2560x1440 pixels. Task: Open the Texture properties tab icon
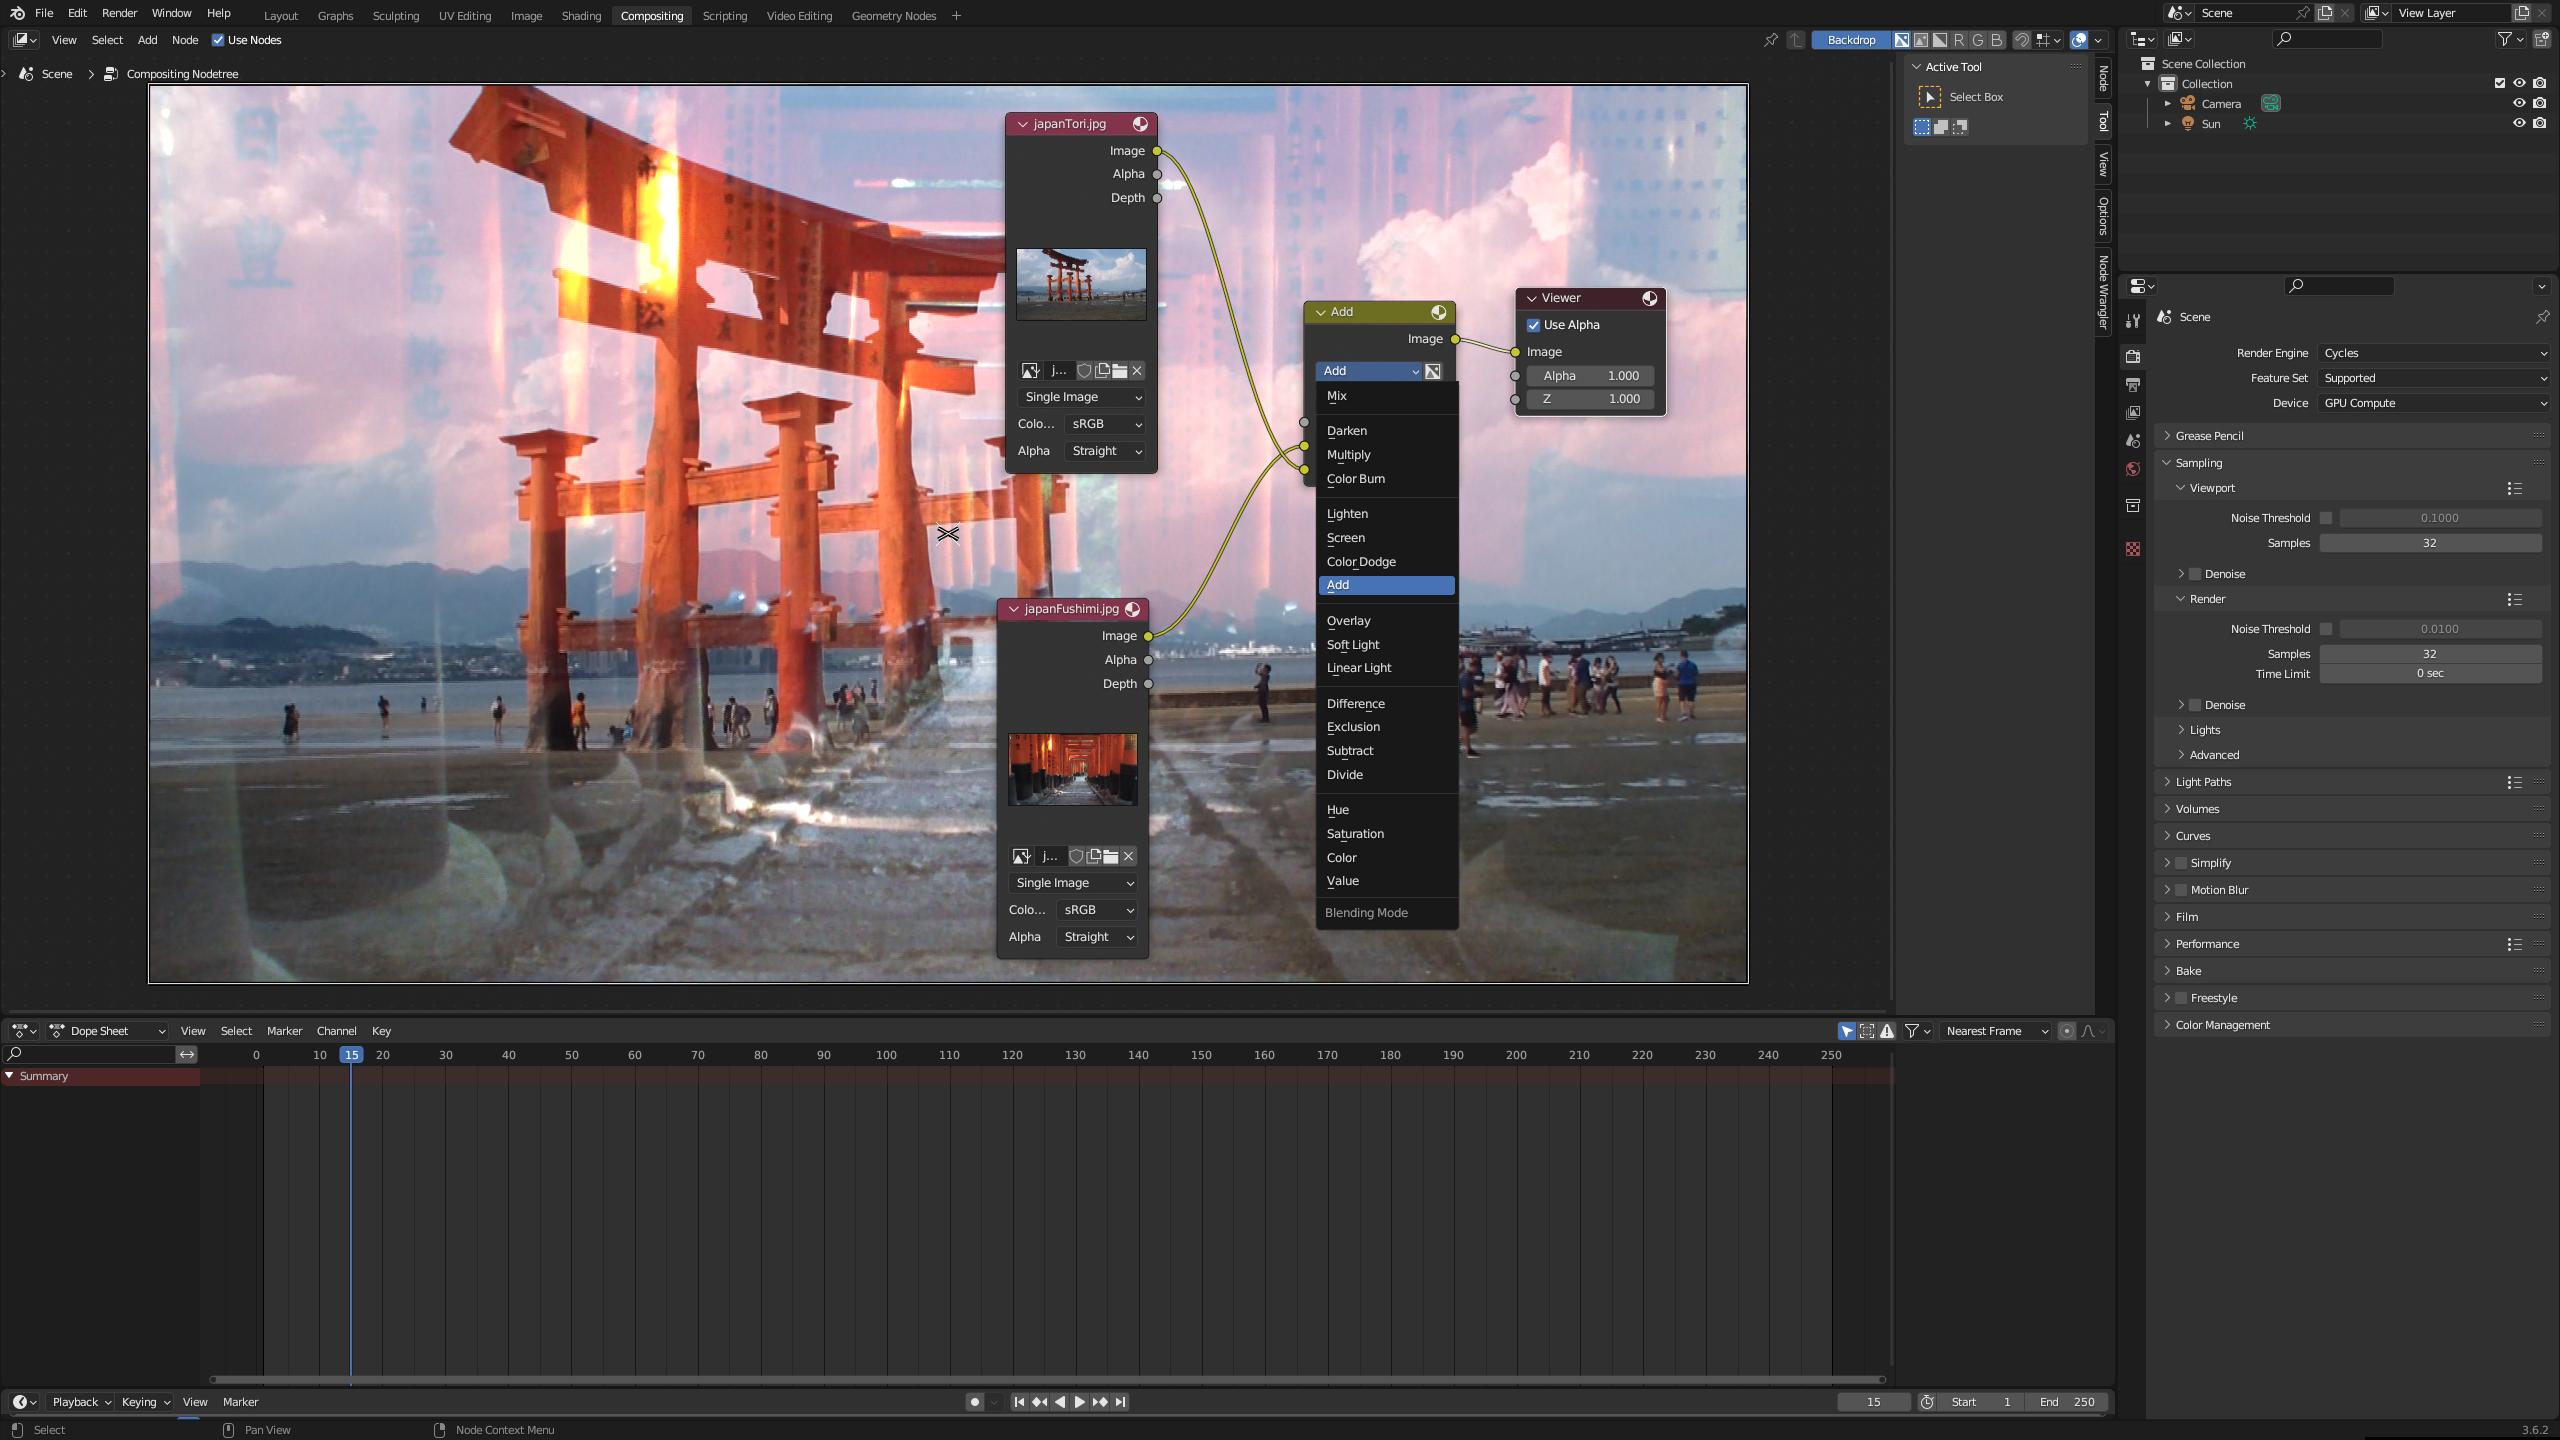(x=2132, y=549)
